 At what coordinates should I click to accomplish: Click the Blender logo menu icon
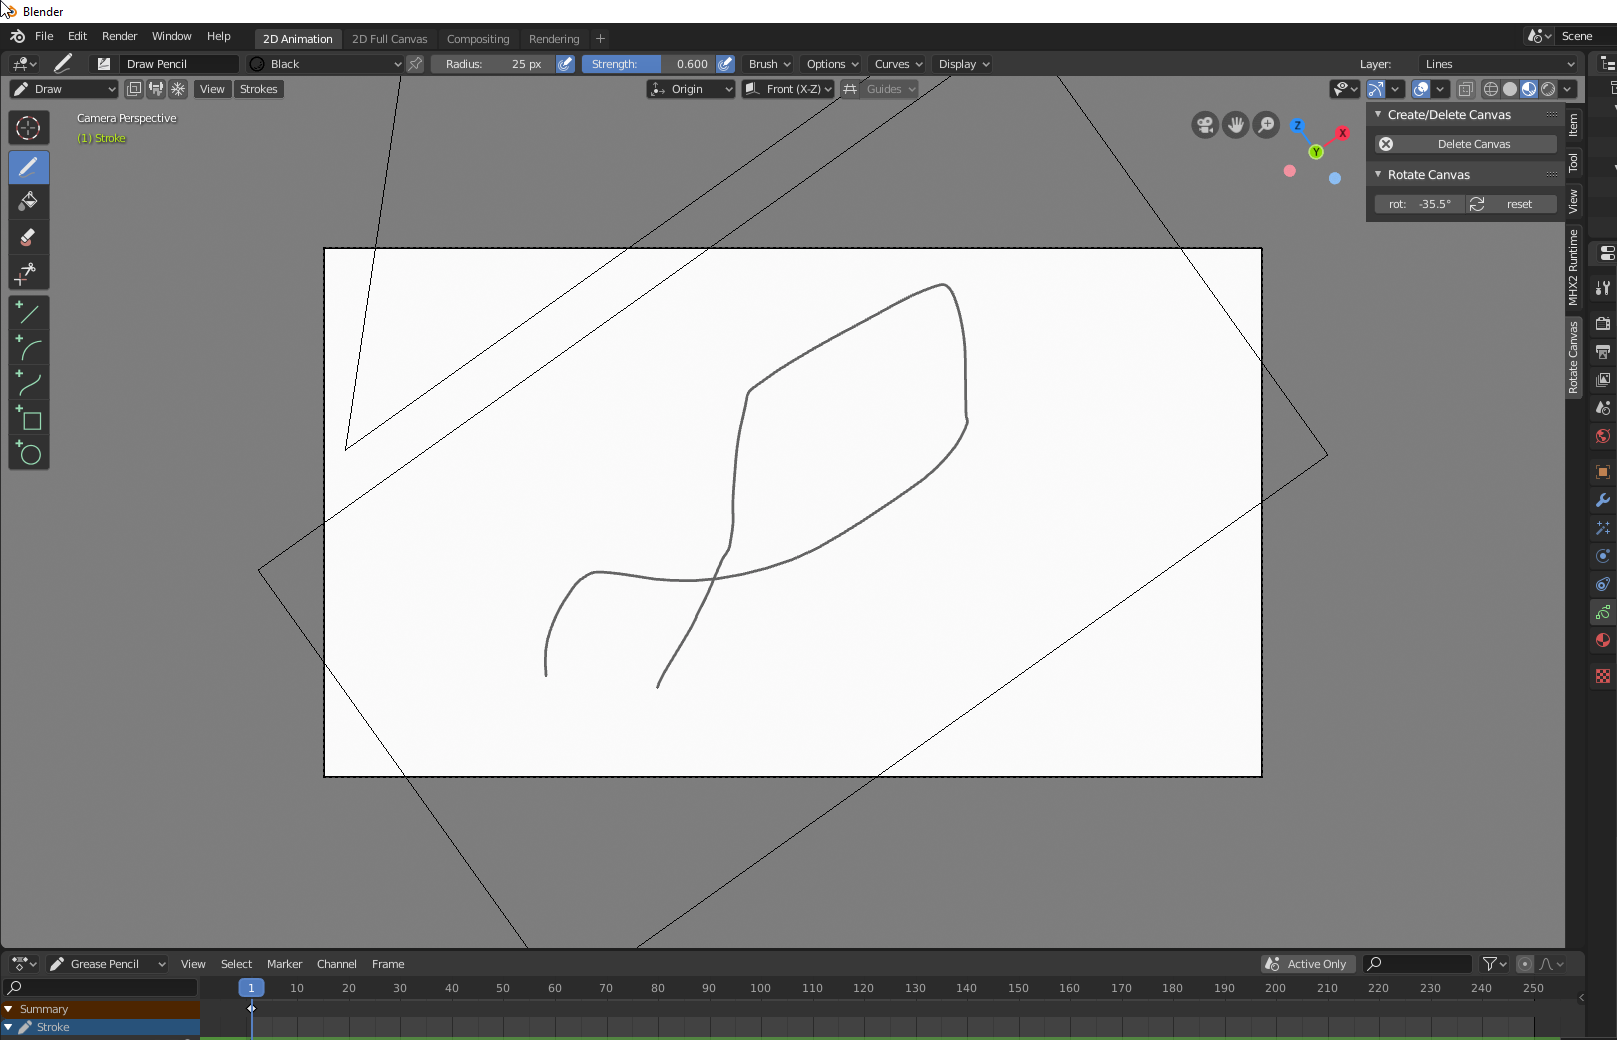17,37
